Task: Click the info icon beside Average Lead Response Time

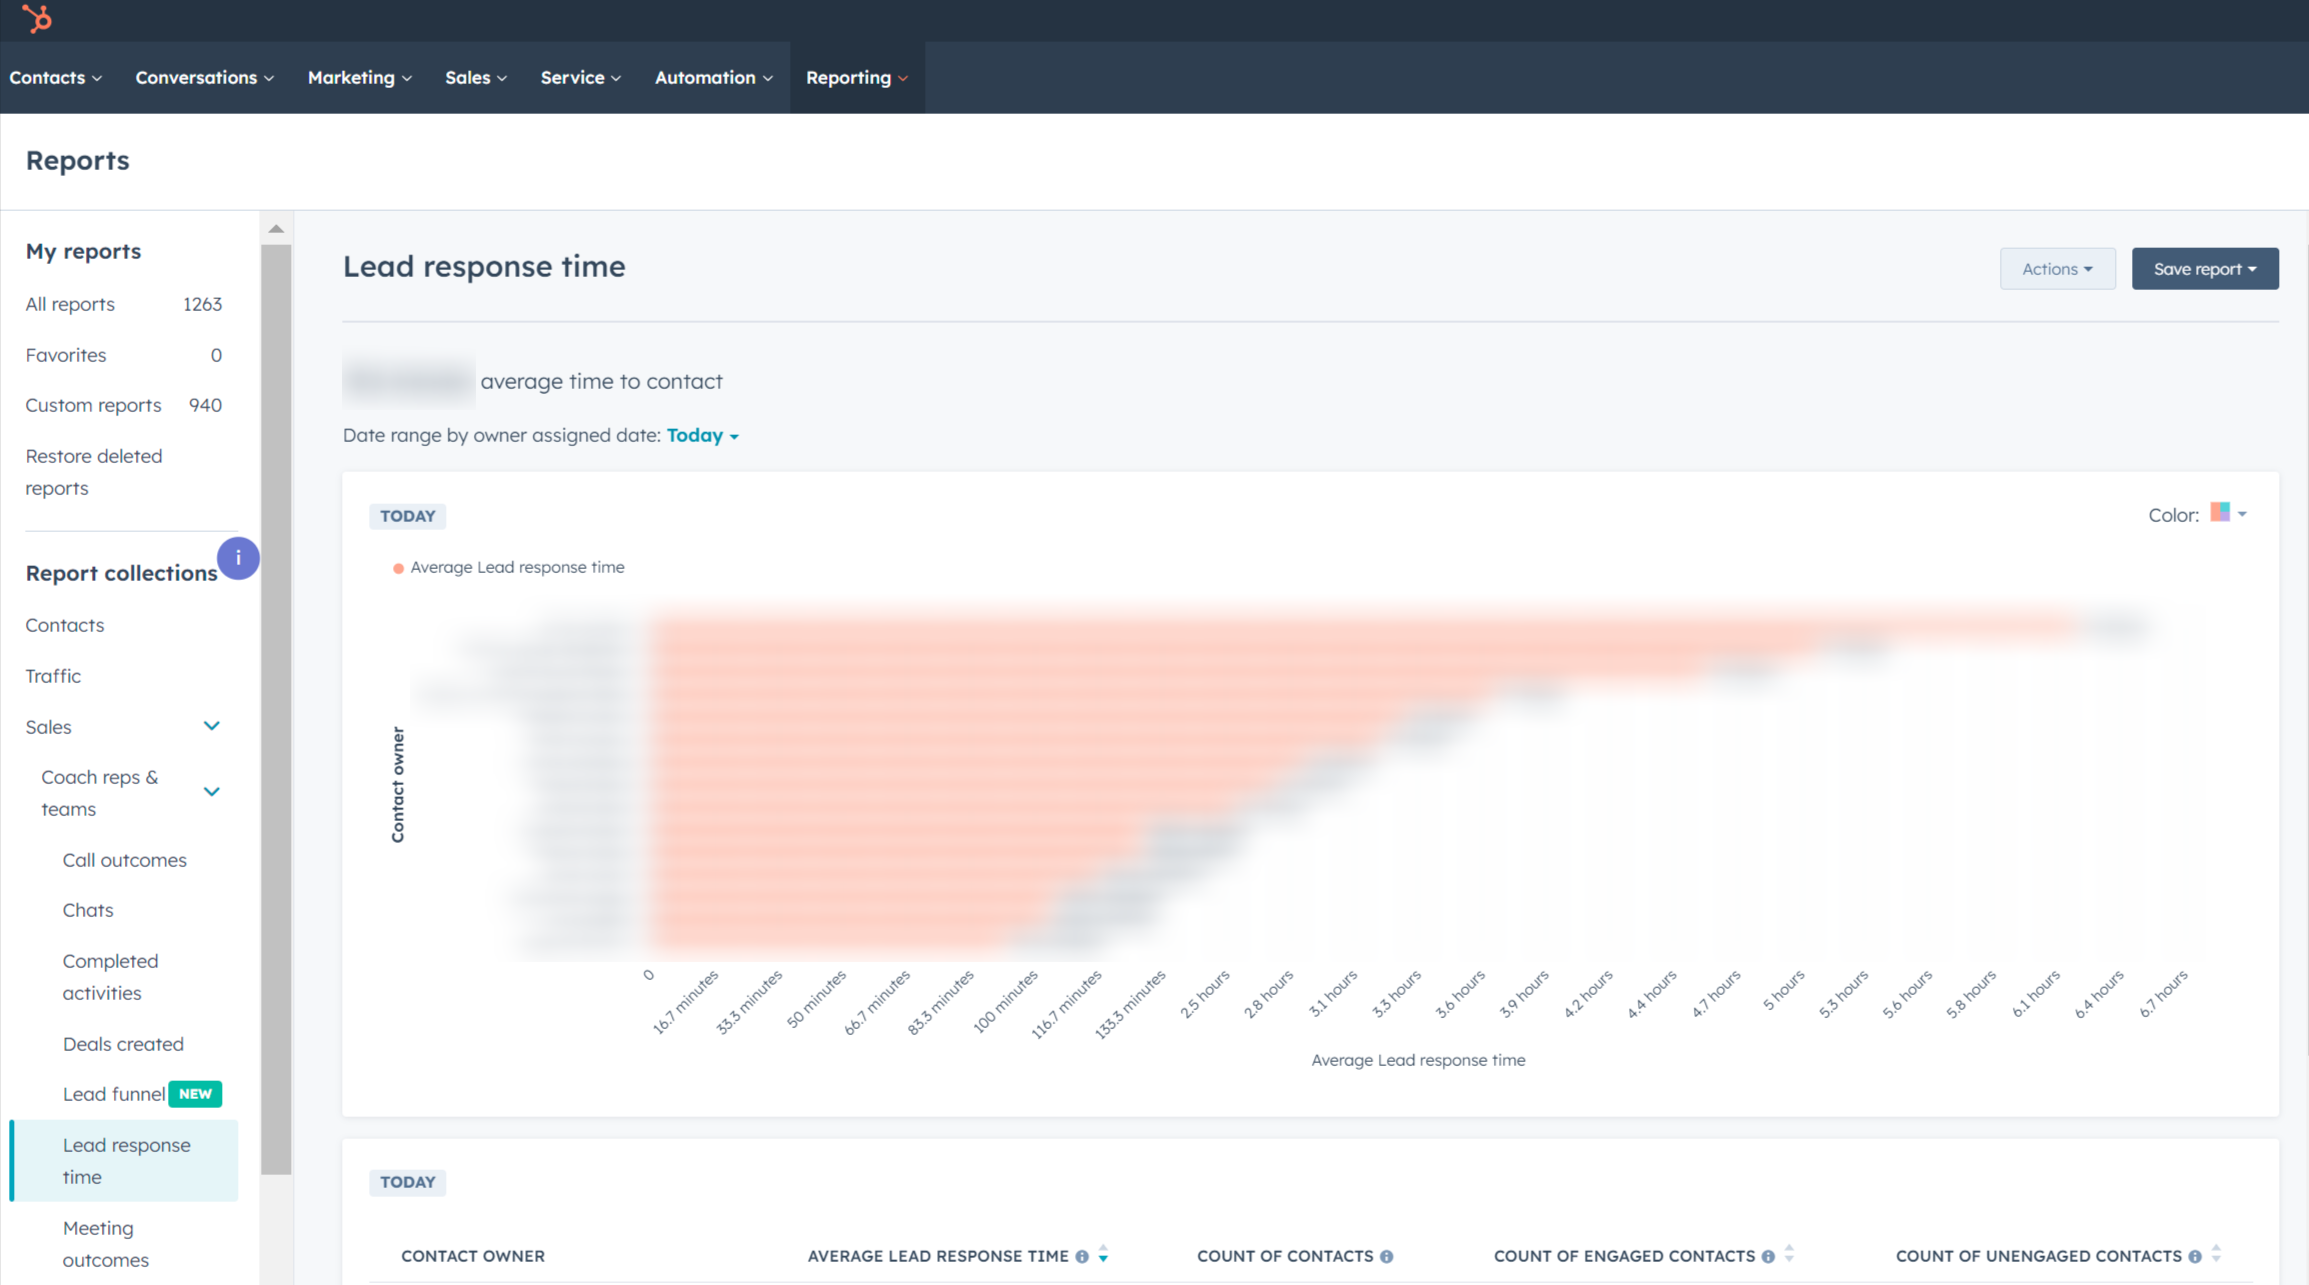Action: [1083, 1256]
